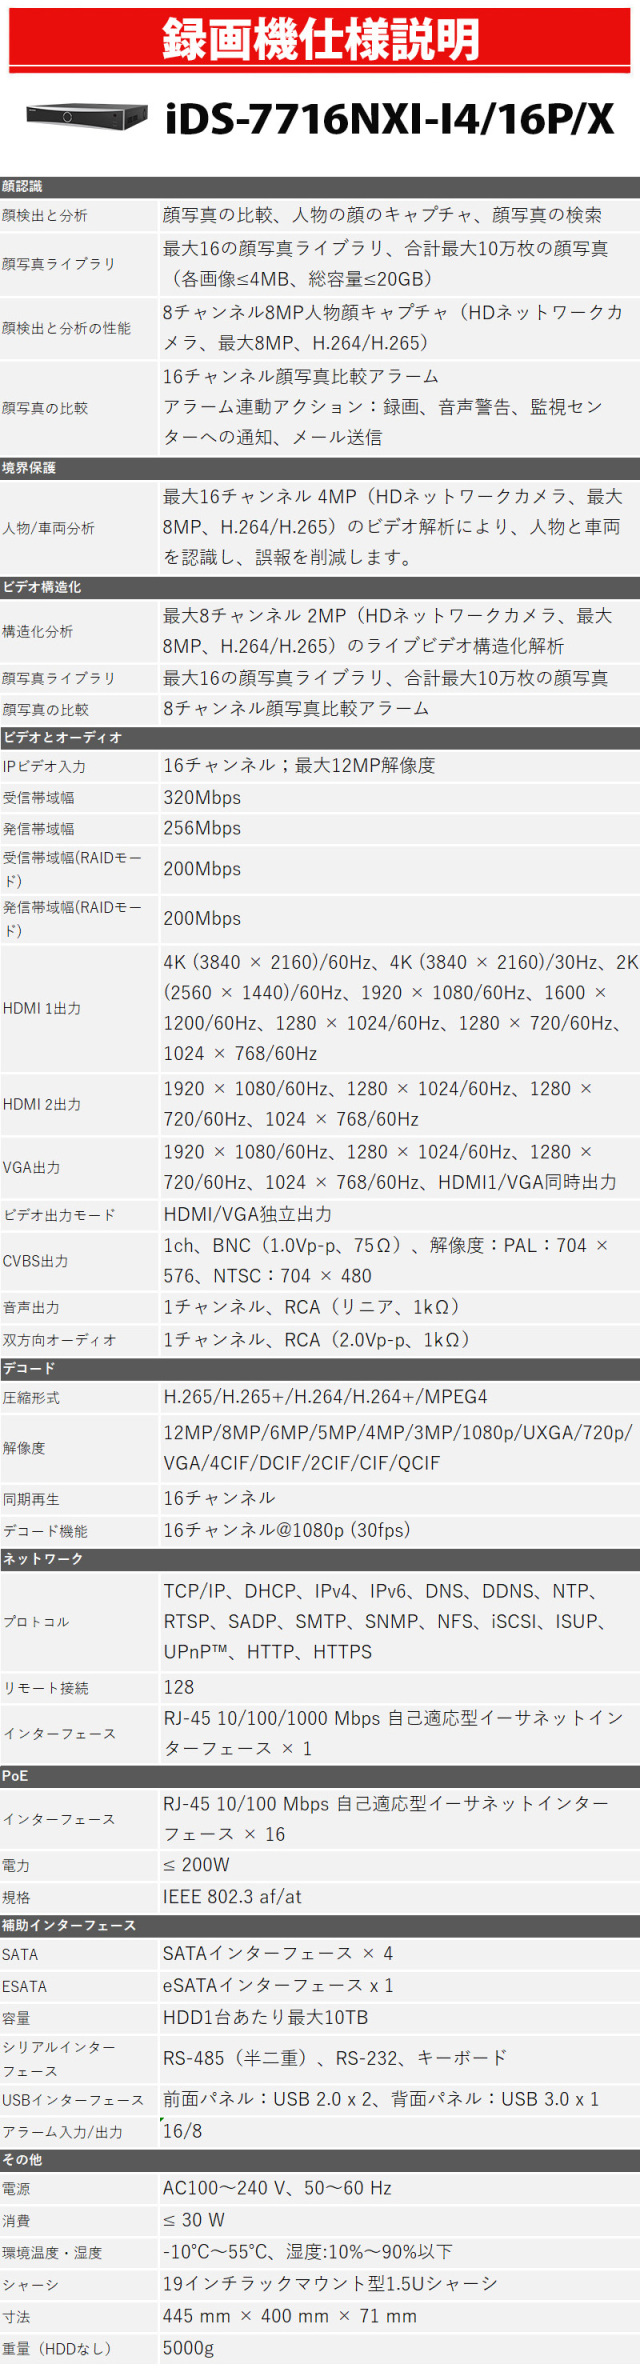This screenshot has height=2376, width=640.
Task: Select the その他 section header
Action: (22, 2160)
